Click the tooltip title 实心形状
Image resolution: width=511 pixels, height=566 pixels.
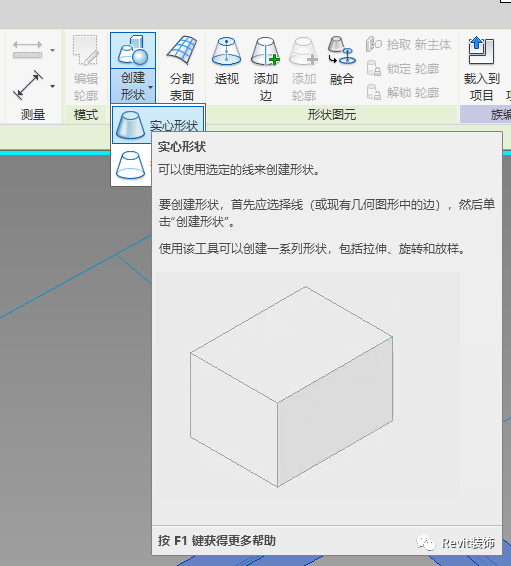[x=182, y=147]
